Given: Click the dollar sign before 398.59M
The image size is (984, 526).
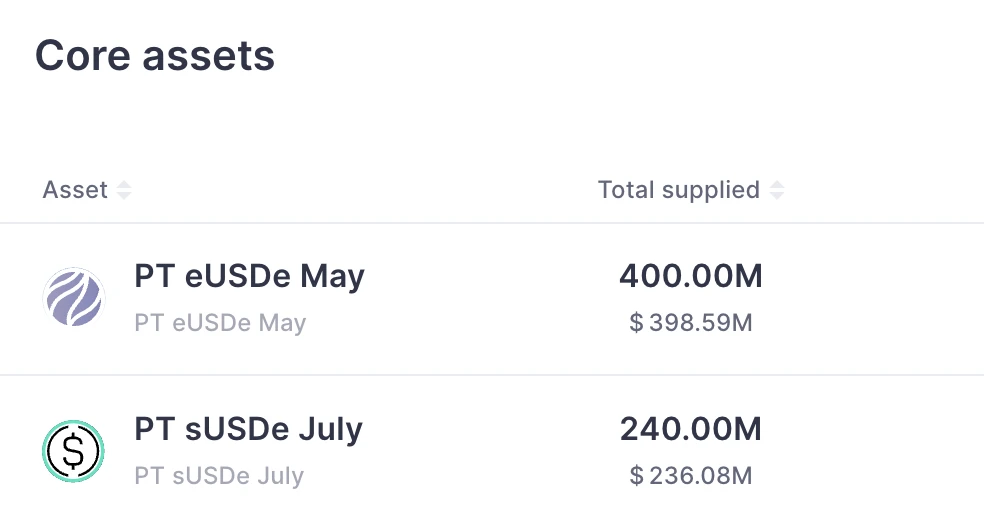Looking at the screenshot, I should pyautogui.click(x=637, y=323).
